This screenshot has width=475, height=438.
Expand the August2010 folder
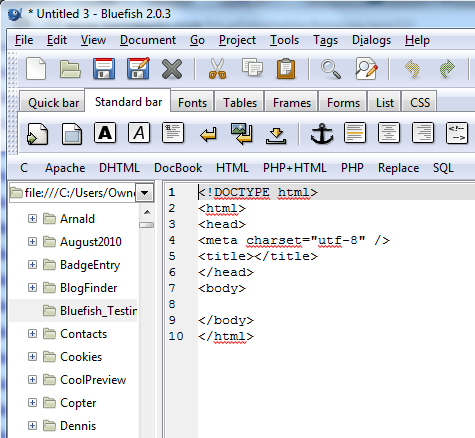click(x=32, y=241)
